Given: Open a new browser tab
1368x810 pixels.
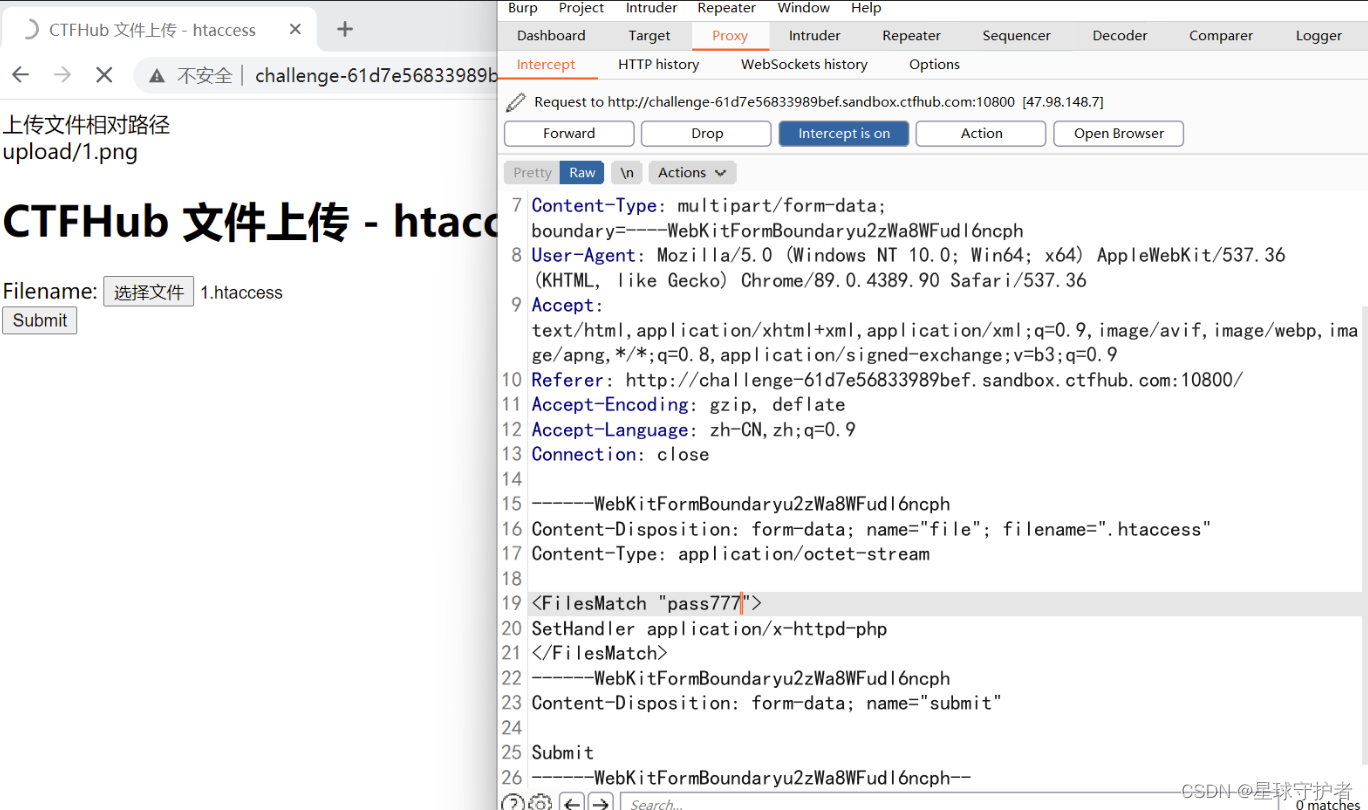Looking at the screenshot, I should coord(345,30).
